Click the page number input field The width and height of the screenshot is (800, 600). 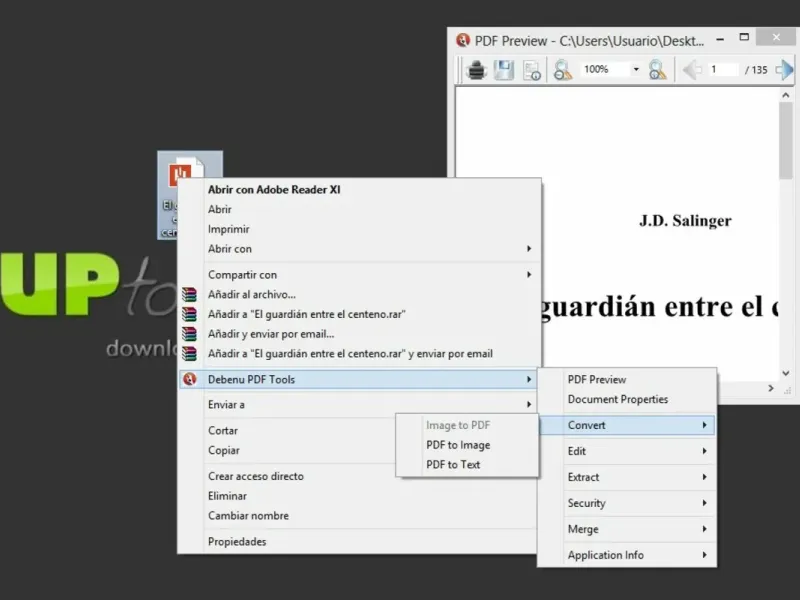723,69
